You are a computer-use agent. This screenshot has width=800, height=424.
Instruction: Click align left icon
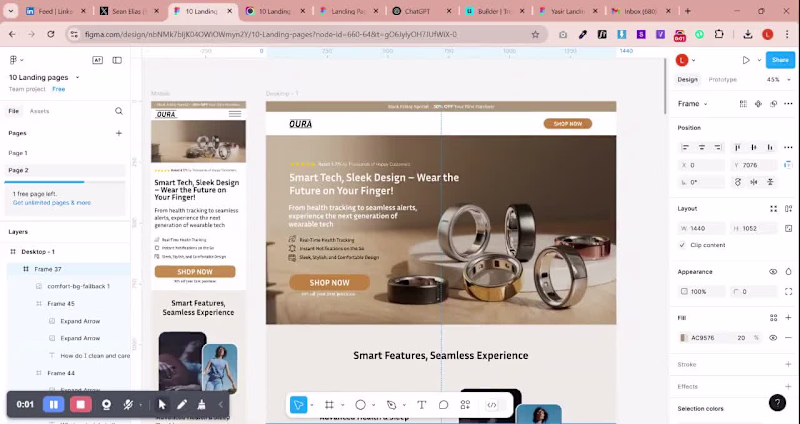[x=685, y=147]
